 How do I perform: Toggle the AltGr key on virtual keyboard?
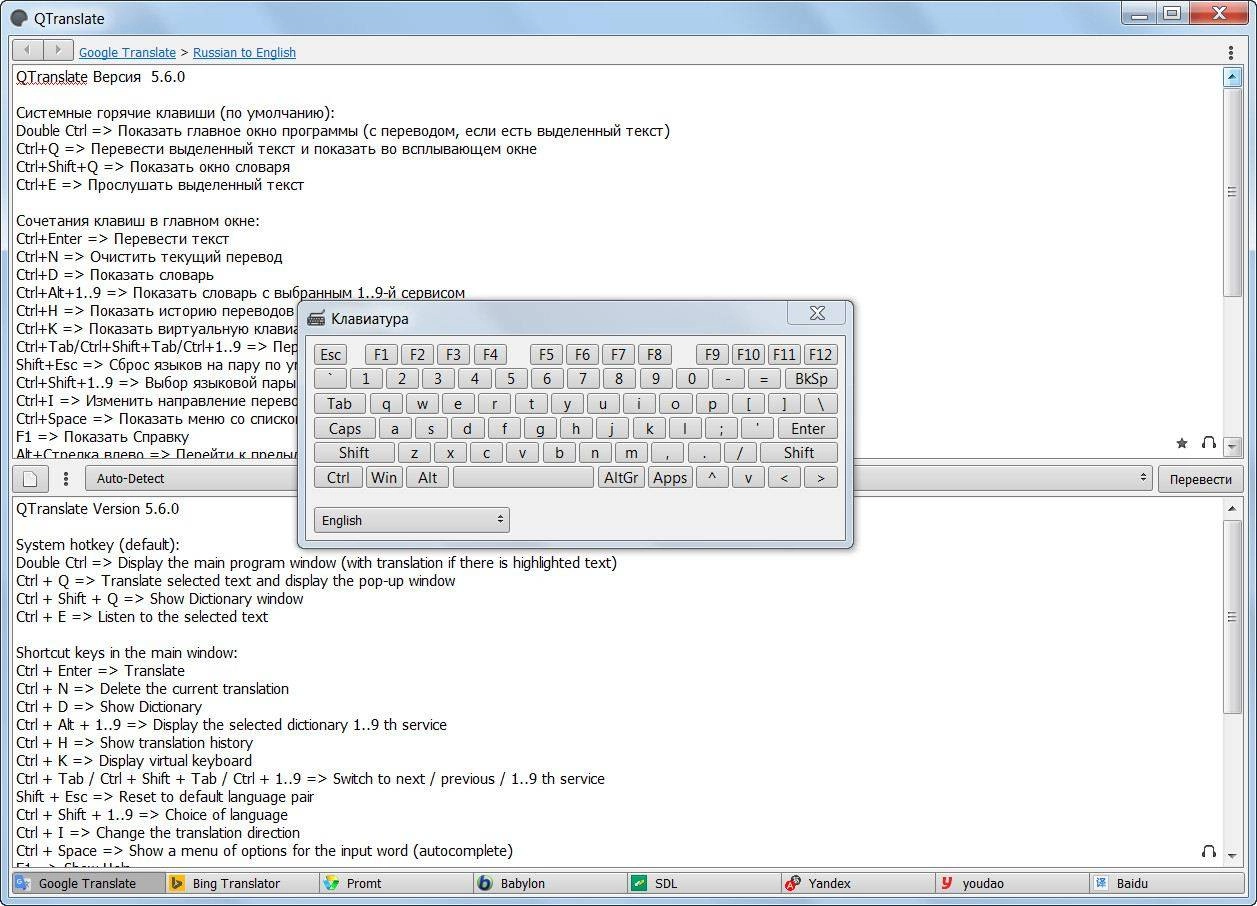click(x=621, y=477)
